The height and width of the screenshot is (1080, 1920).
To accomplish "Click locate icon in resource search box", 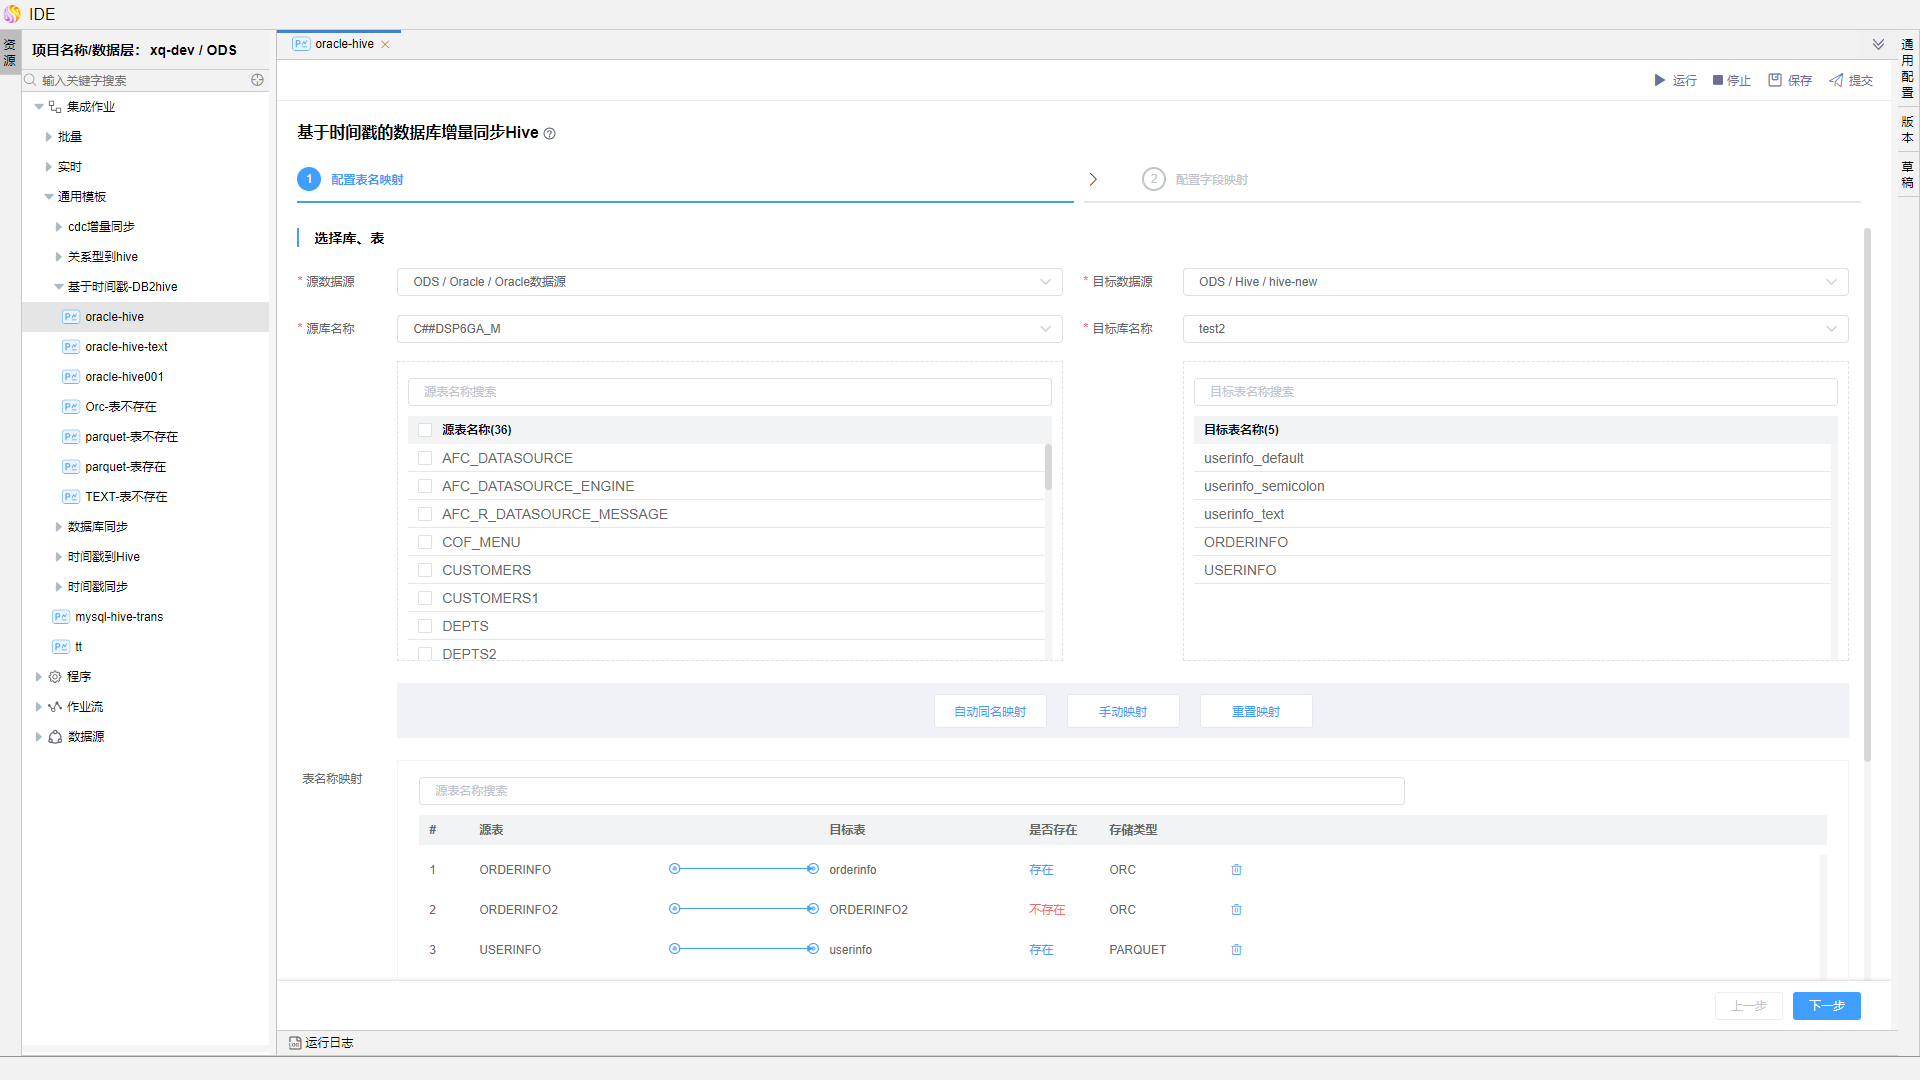I will (x=257, y=80).
